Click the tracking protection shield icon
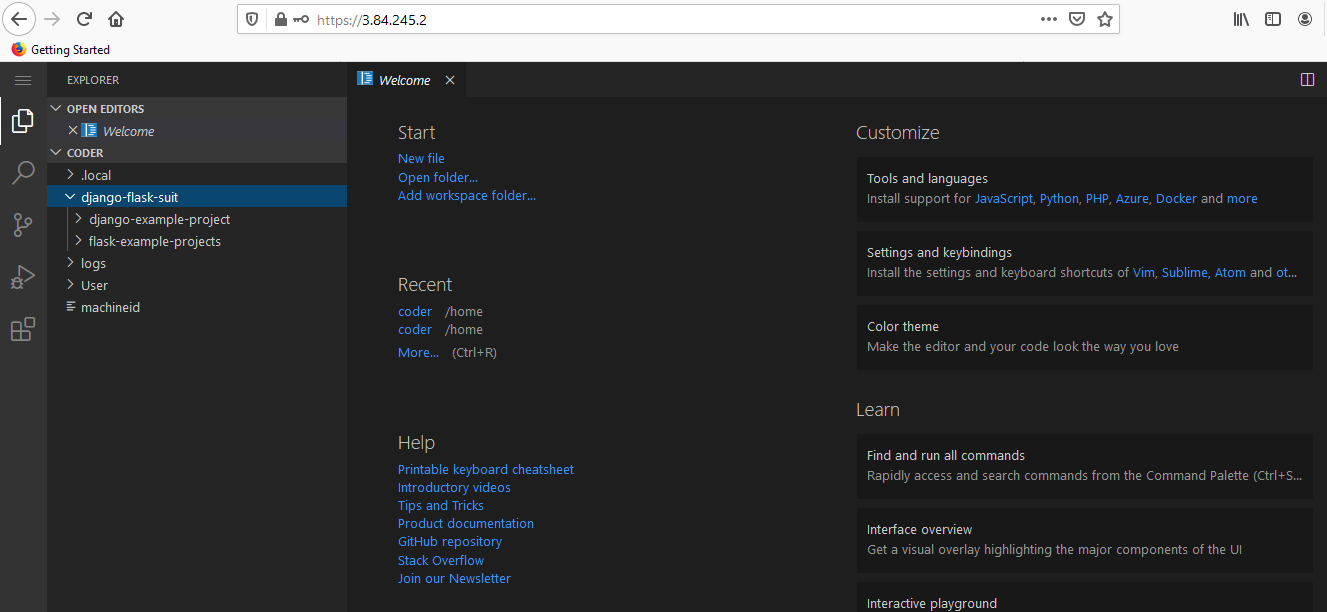Image resolution: width=1327 pixels, height=612 pixels. (252, 19)
